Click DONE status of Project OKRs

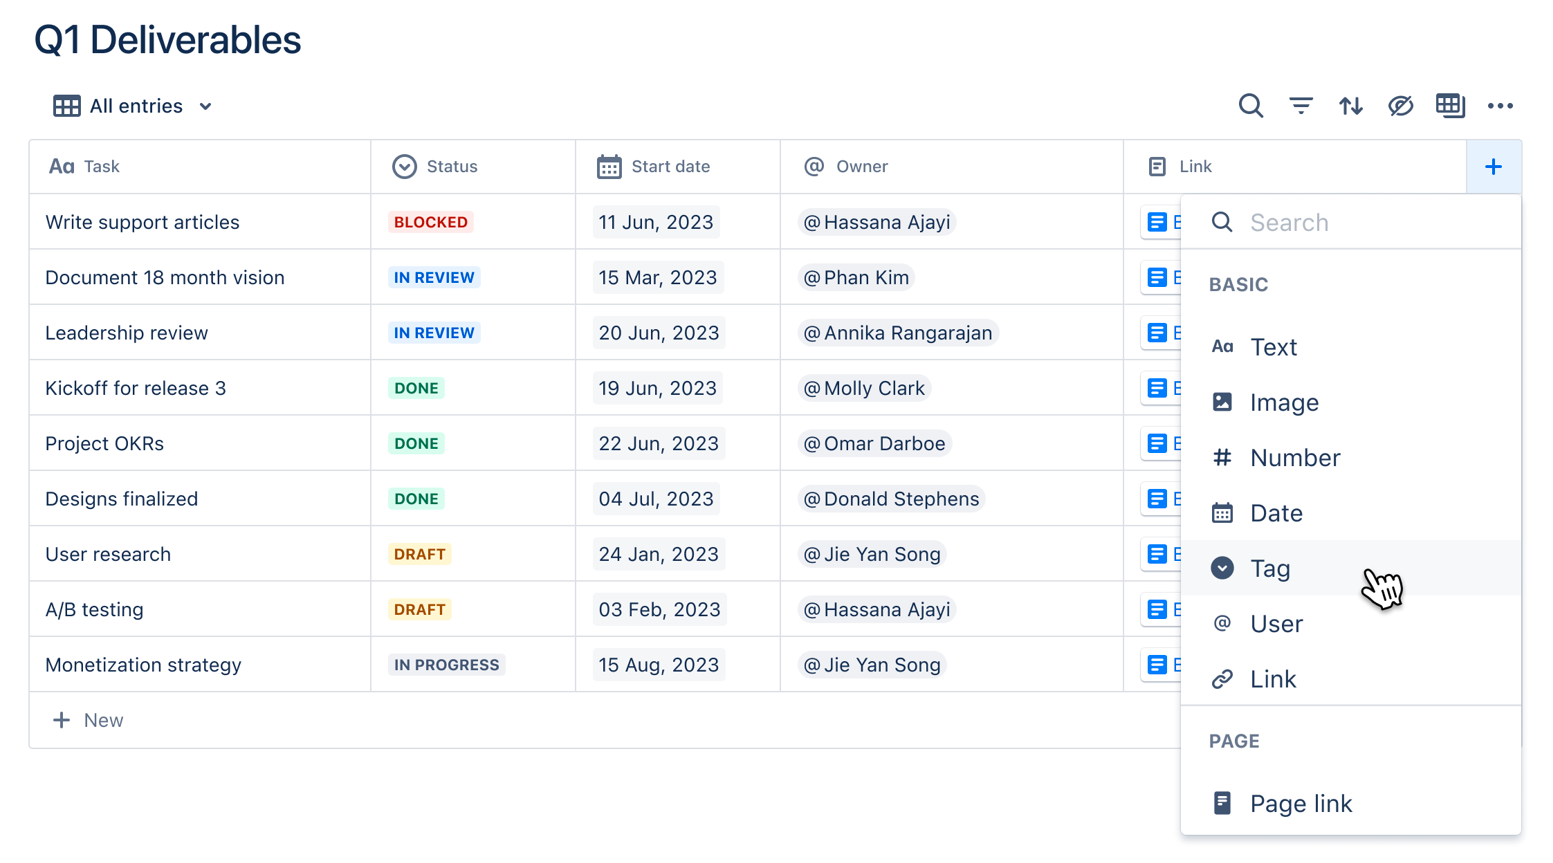(416, 443)
